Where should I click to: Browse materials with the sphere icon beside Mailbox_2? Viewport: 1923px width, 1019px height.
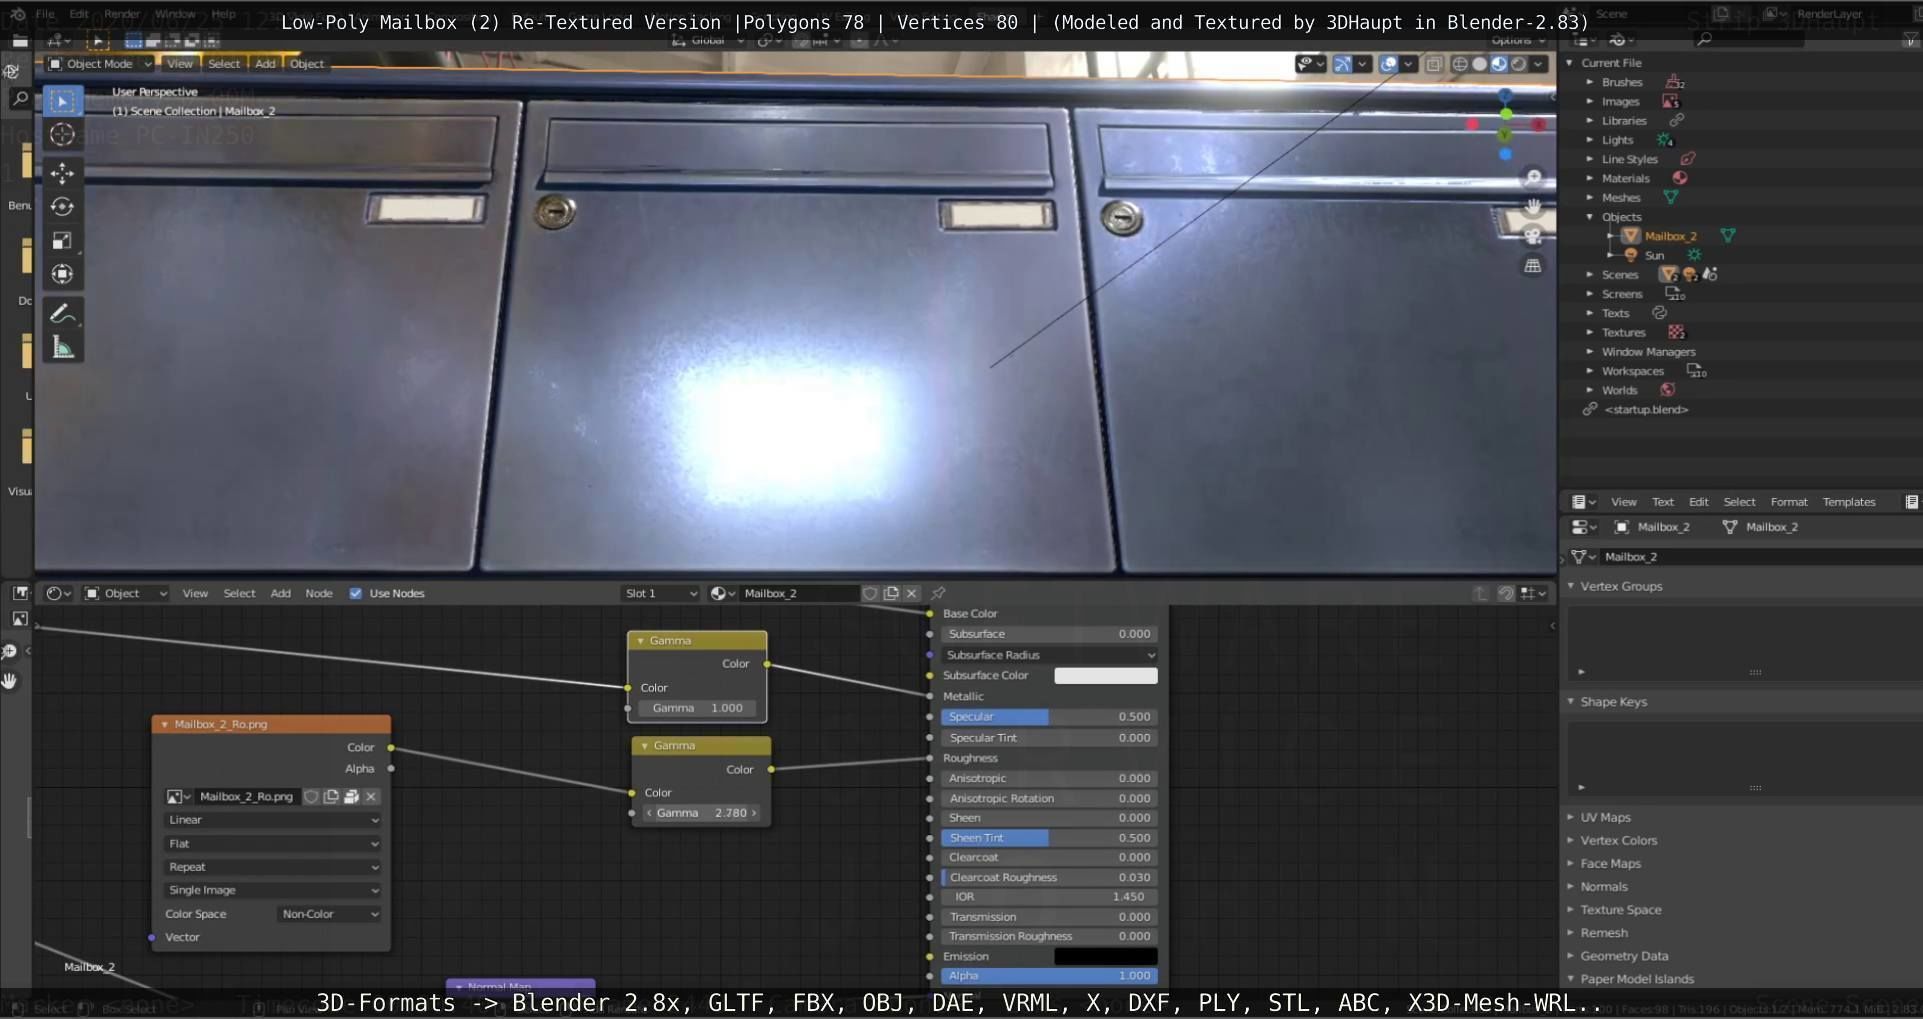(x=722, y=593)
